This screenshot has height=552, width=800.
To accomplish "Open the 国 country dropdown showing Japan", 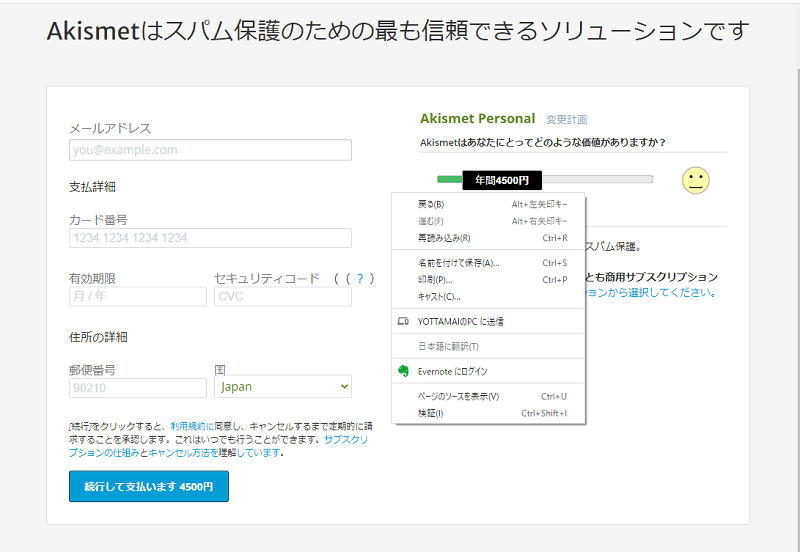I will point(283,386).
